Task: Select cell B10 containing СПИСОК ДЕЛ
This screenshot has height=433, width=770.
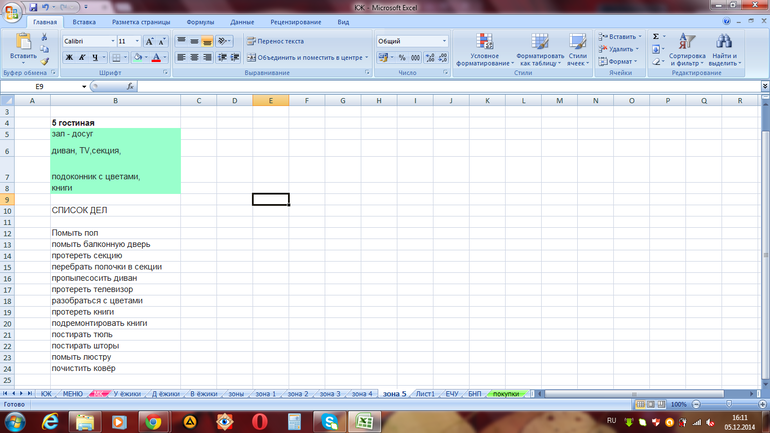Action: tap(115, 210)
